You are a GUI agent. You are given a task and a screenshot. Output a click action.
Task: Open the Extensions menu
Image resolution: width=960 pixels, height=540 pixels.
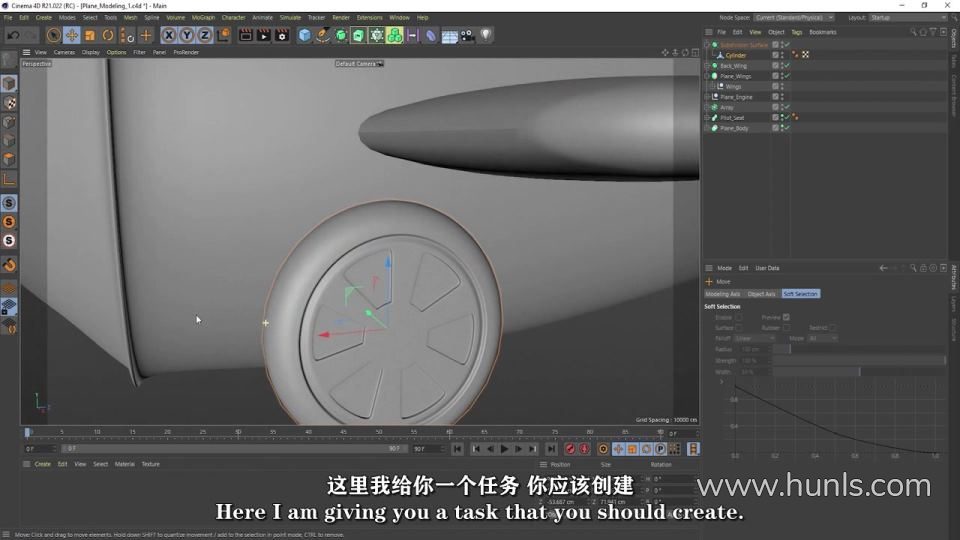pyautogui.click(x=369, y=18)
